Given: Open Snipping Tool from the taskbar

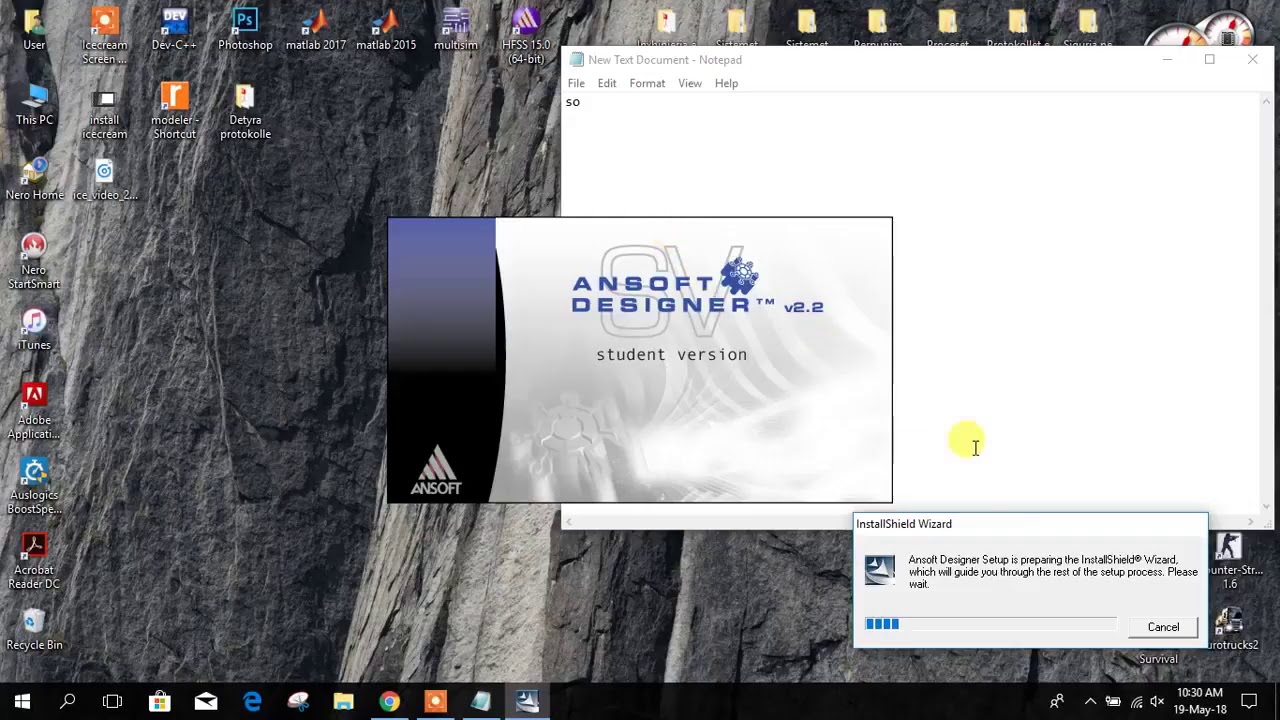Looking at the screenshot, I should coord(297,702).
